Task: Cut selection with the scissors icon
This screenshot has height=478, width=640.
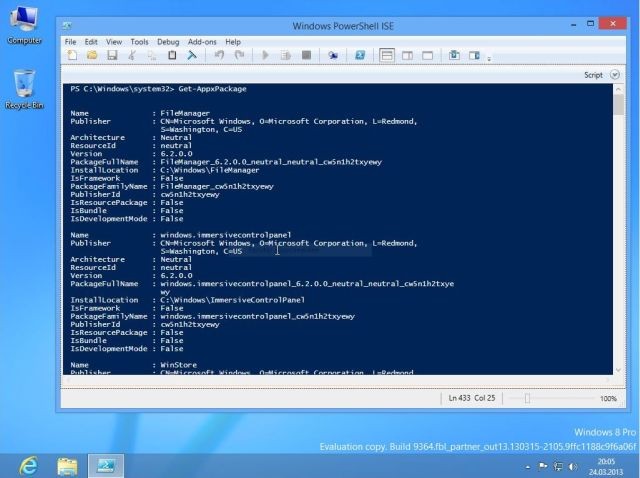Action: click(132, 55)
